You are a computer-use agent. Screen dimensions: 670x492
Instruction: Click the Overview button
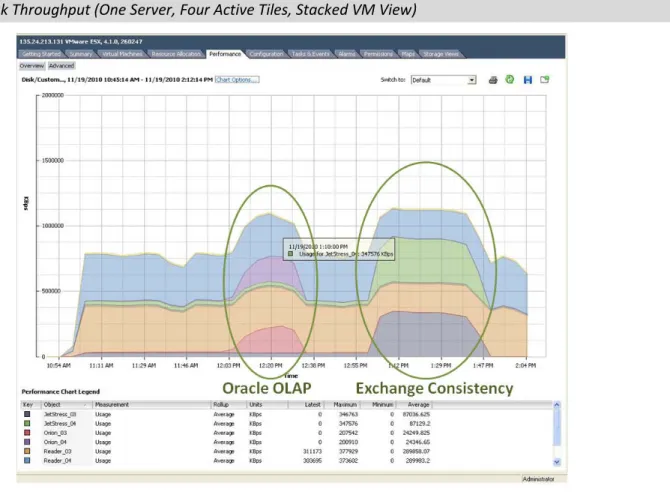[32, 66]
